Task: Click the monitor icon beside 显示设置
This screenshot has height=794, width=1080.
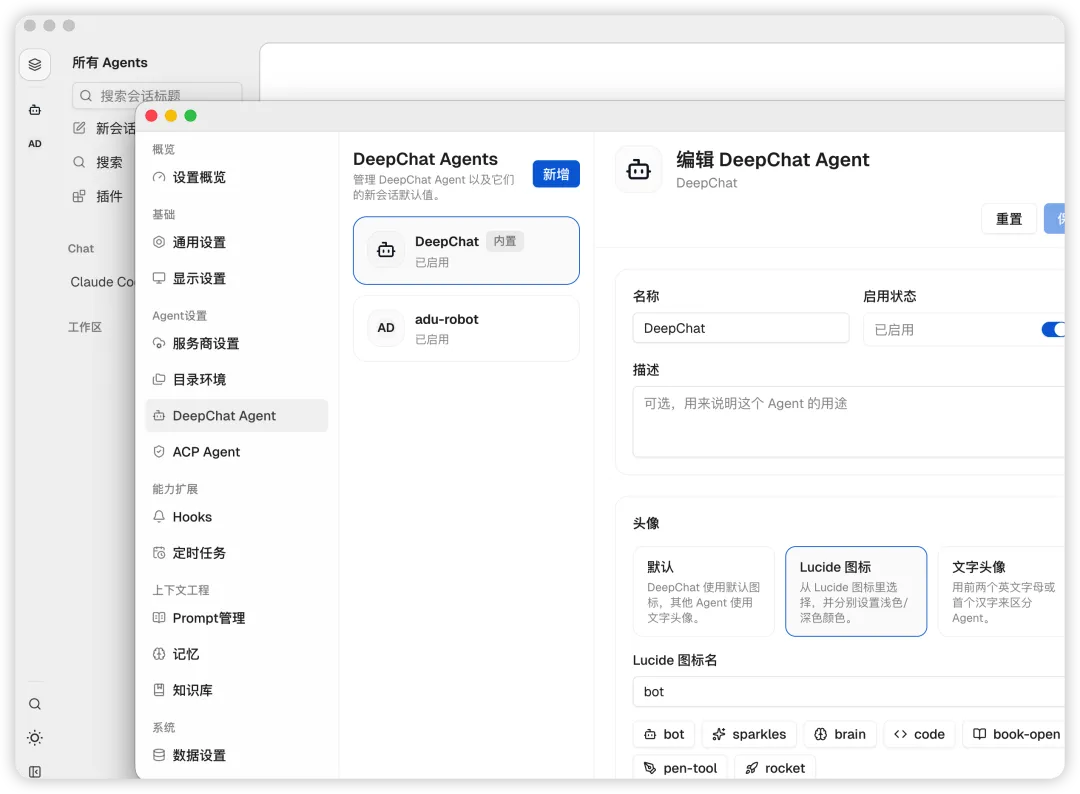Action: point(159,278)
